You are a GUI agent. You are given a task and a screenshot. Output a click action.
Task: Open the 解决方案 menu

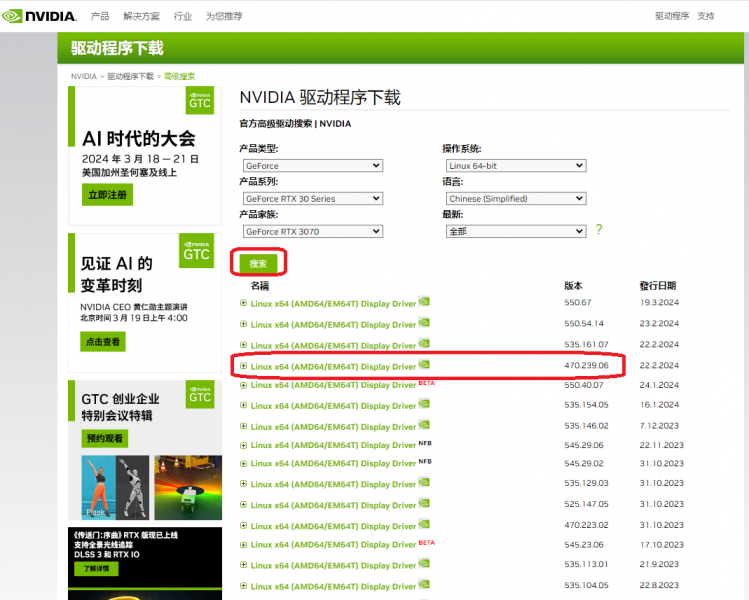[x=141, y=16]
